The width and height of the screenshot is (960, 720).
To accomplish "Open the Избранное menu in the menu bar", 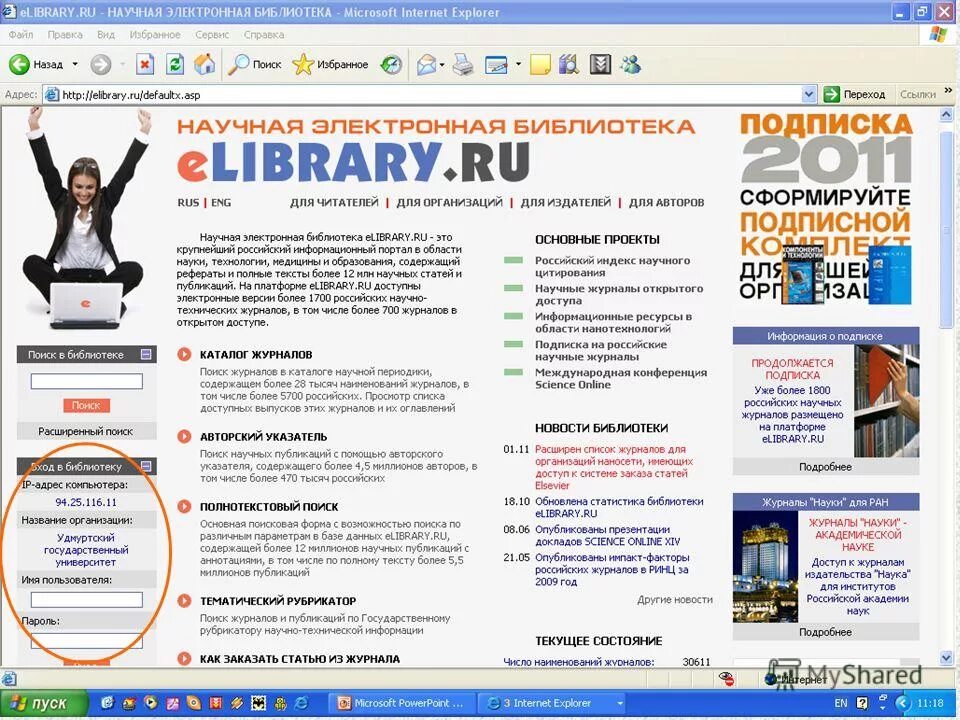I will 155,34.
